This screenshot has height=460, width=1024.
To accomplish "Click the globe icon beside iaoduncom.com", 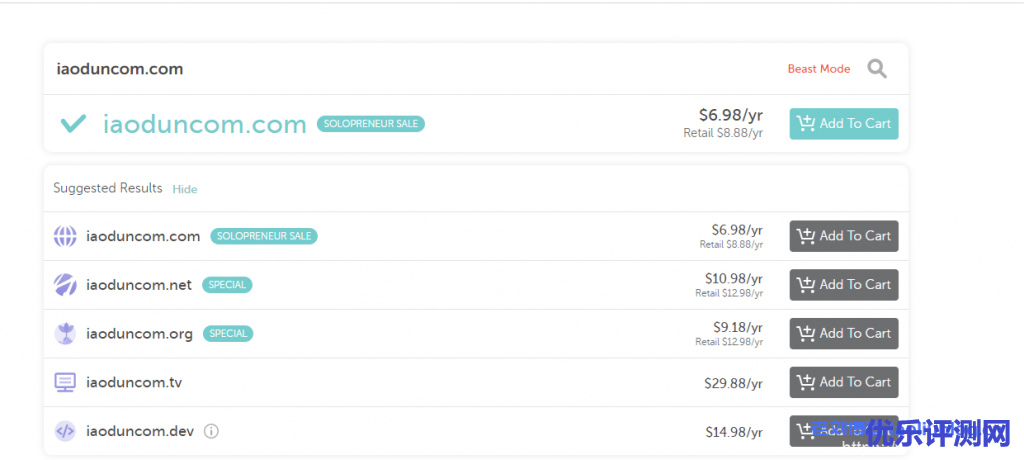I will [65, 237].
